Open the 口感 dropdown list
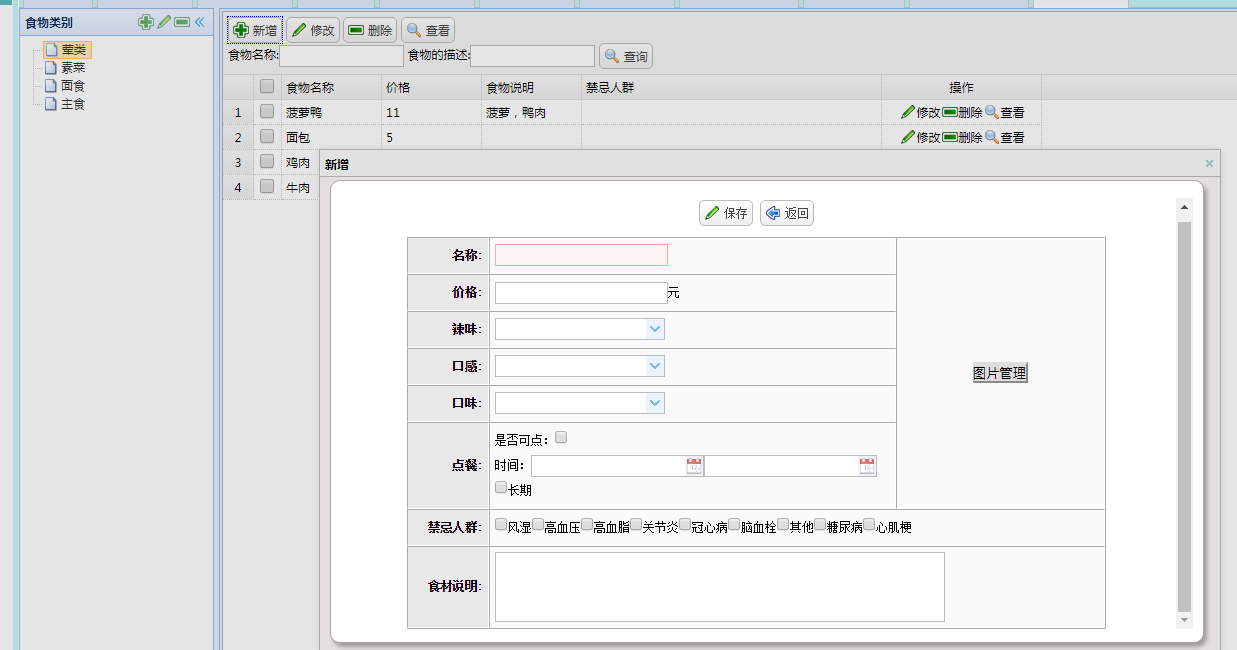Screen dimensions: 1237x650 pos(655,366)
